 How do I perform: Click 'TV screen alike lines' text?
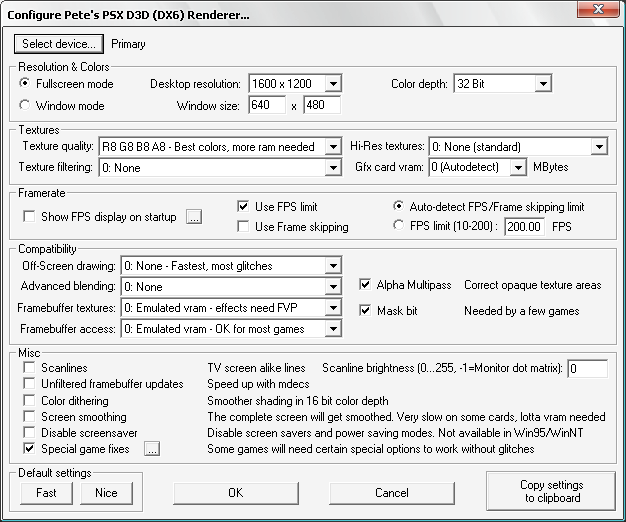coord(256,368)
